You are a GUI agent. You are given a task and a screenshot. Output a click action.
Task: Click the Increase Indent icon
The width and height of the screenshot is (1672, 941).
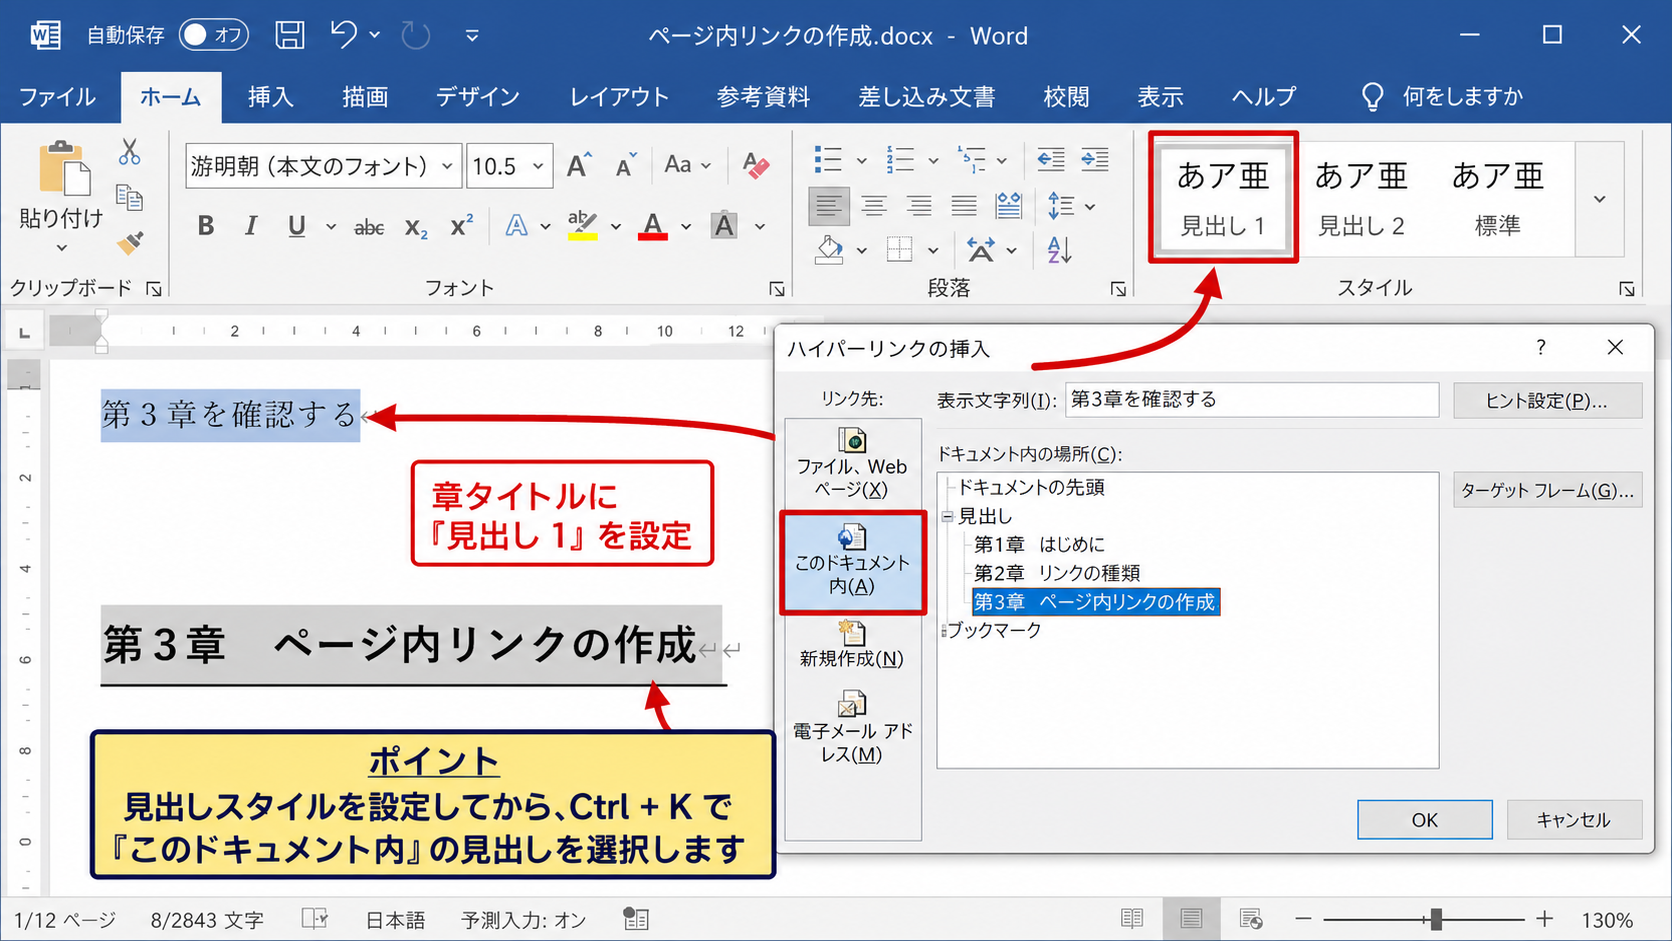tap(1095, 159)
